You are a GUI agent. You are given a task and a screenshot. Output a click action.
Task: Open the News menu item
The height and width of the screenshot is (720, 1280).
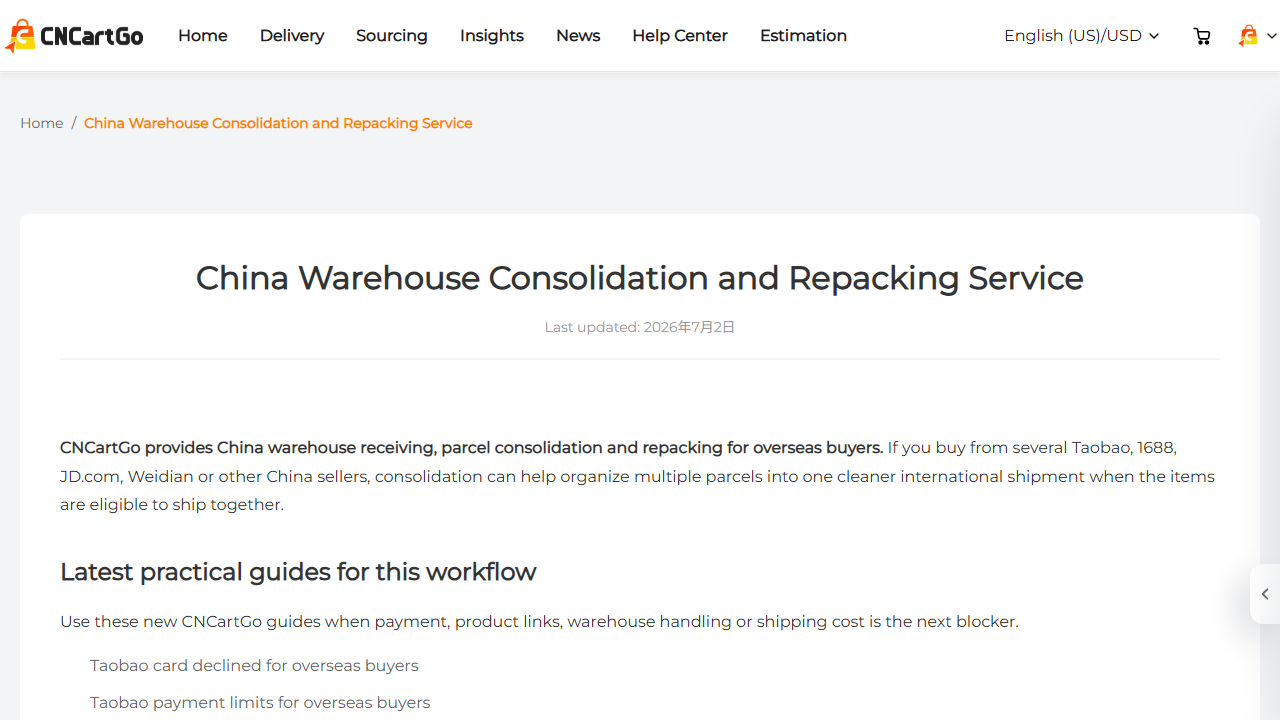(578, 36)
